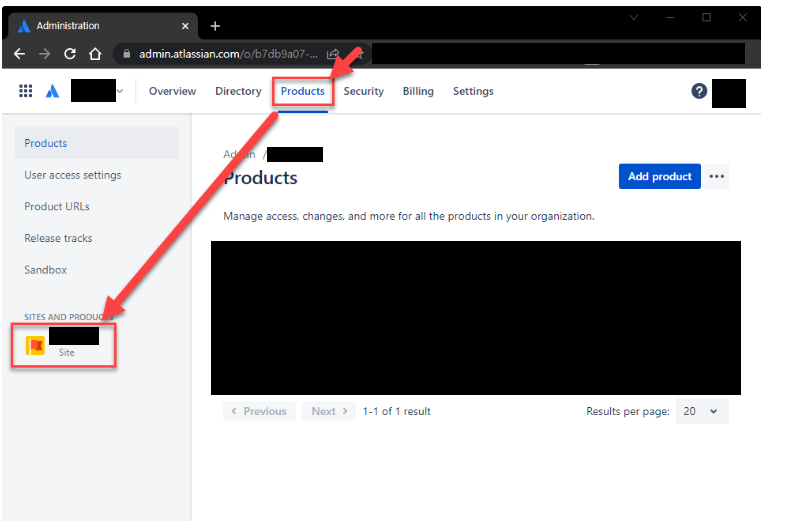This screenshot has width=790, height=521.
Task: Click the Add product button
Action: (660, 176)
